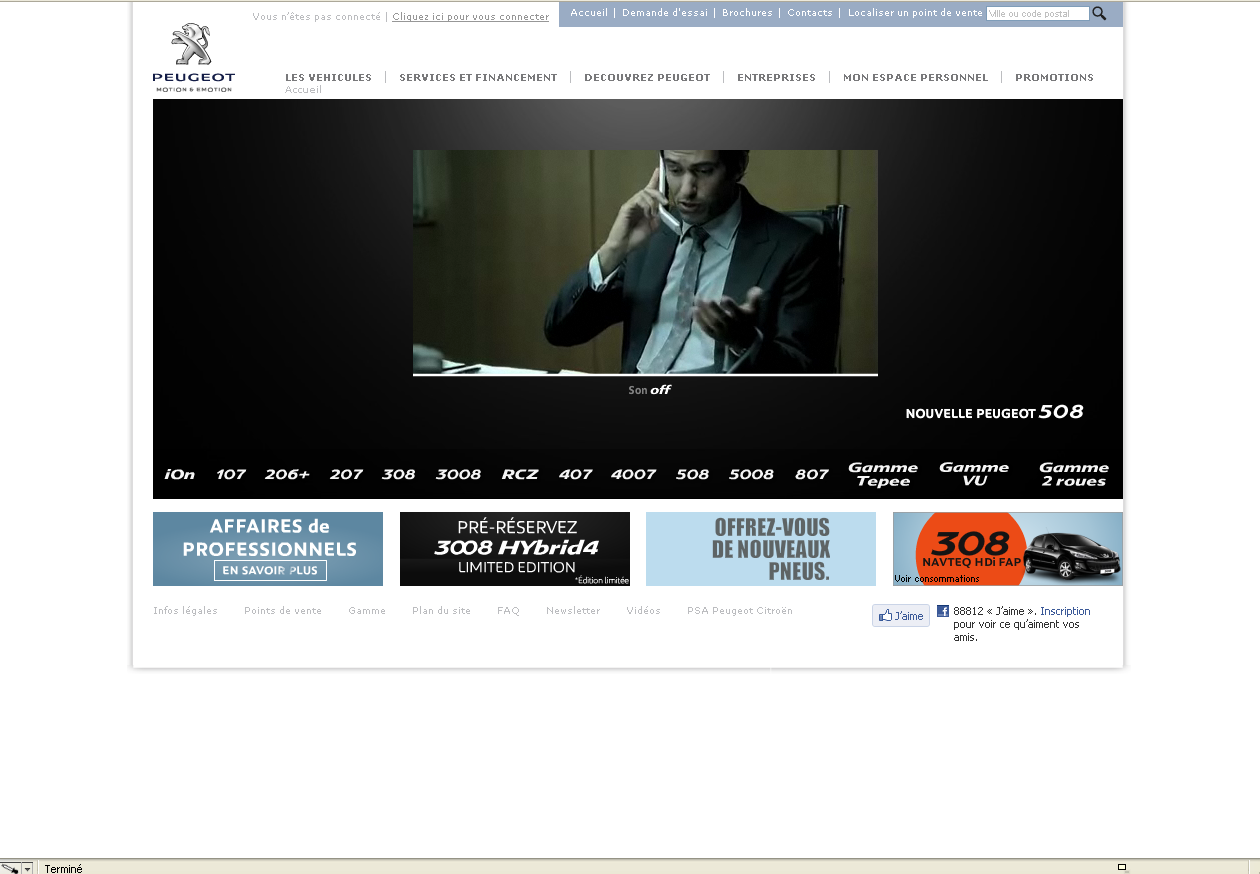This screenshot has width=1260, height=874.
Task: Open SERVICES ET FINANCEMENT menu
Action: point(478,77)
